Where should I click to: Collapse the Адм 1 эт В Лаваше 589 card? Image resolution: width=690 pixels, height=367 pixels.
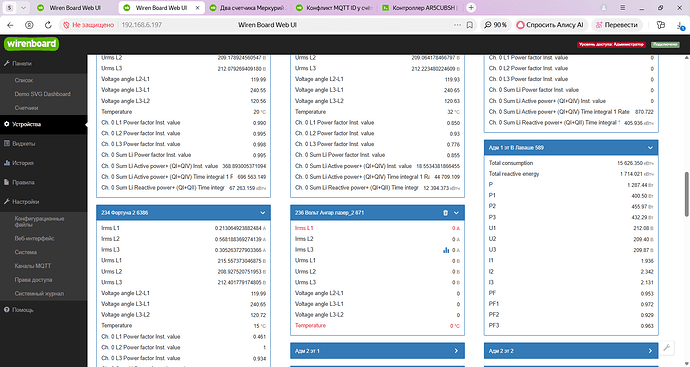click(650, 148)
